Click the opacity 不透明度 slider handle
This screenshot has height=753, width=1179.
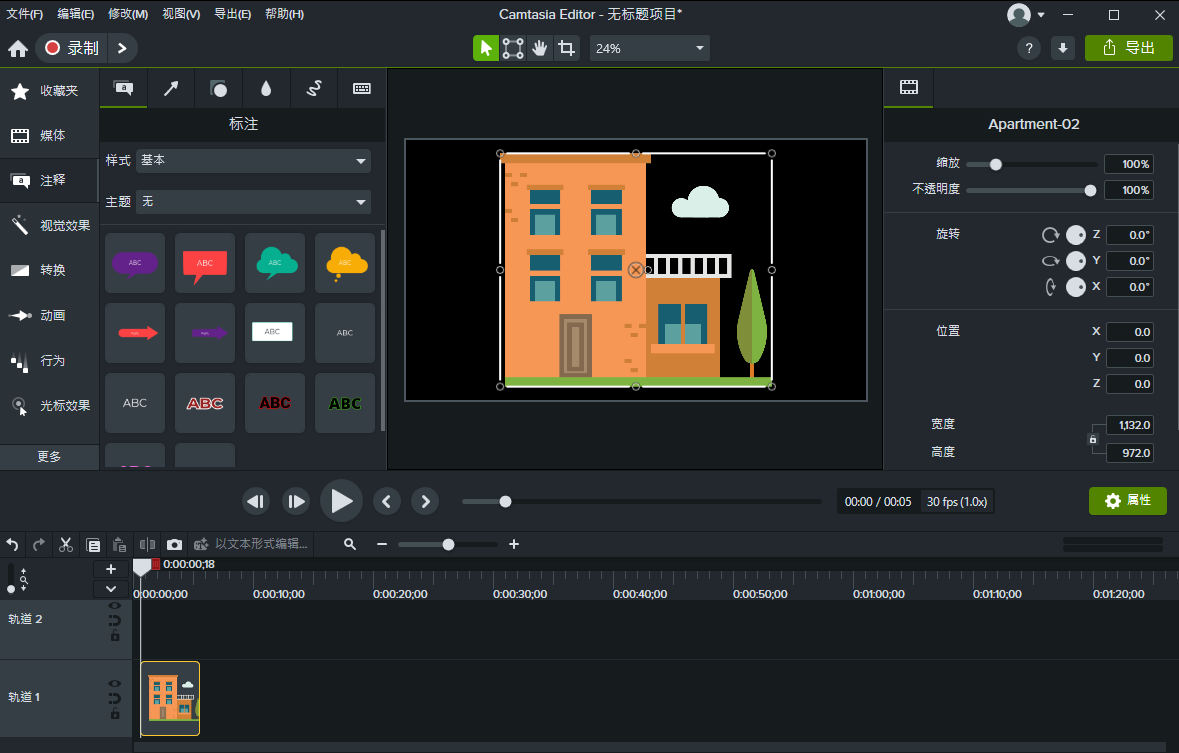[1090, 190]
